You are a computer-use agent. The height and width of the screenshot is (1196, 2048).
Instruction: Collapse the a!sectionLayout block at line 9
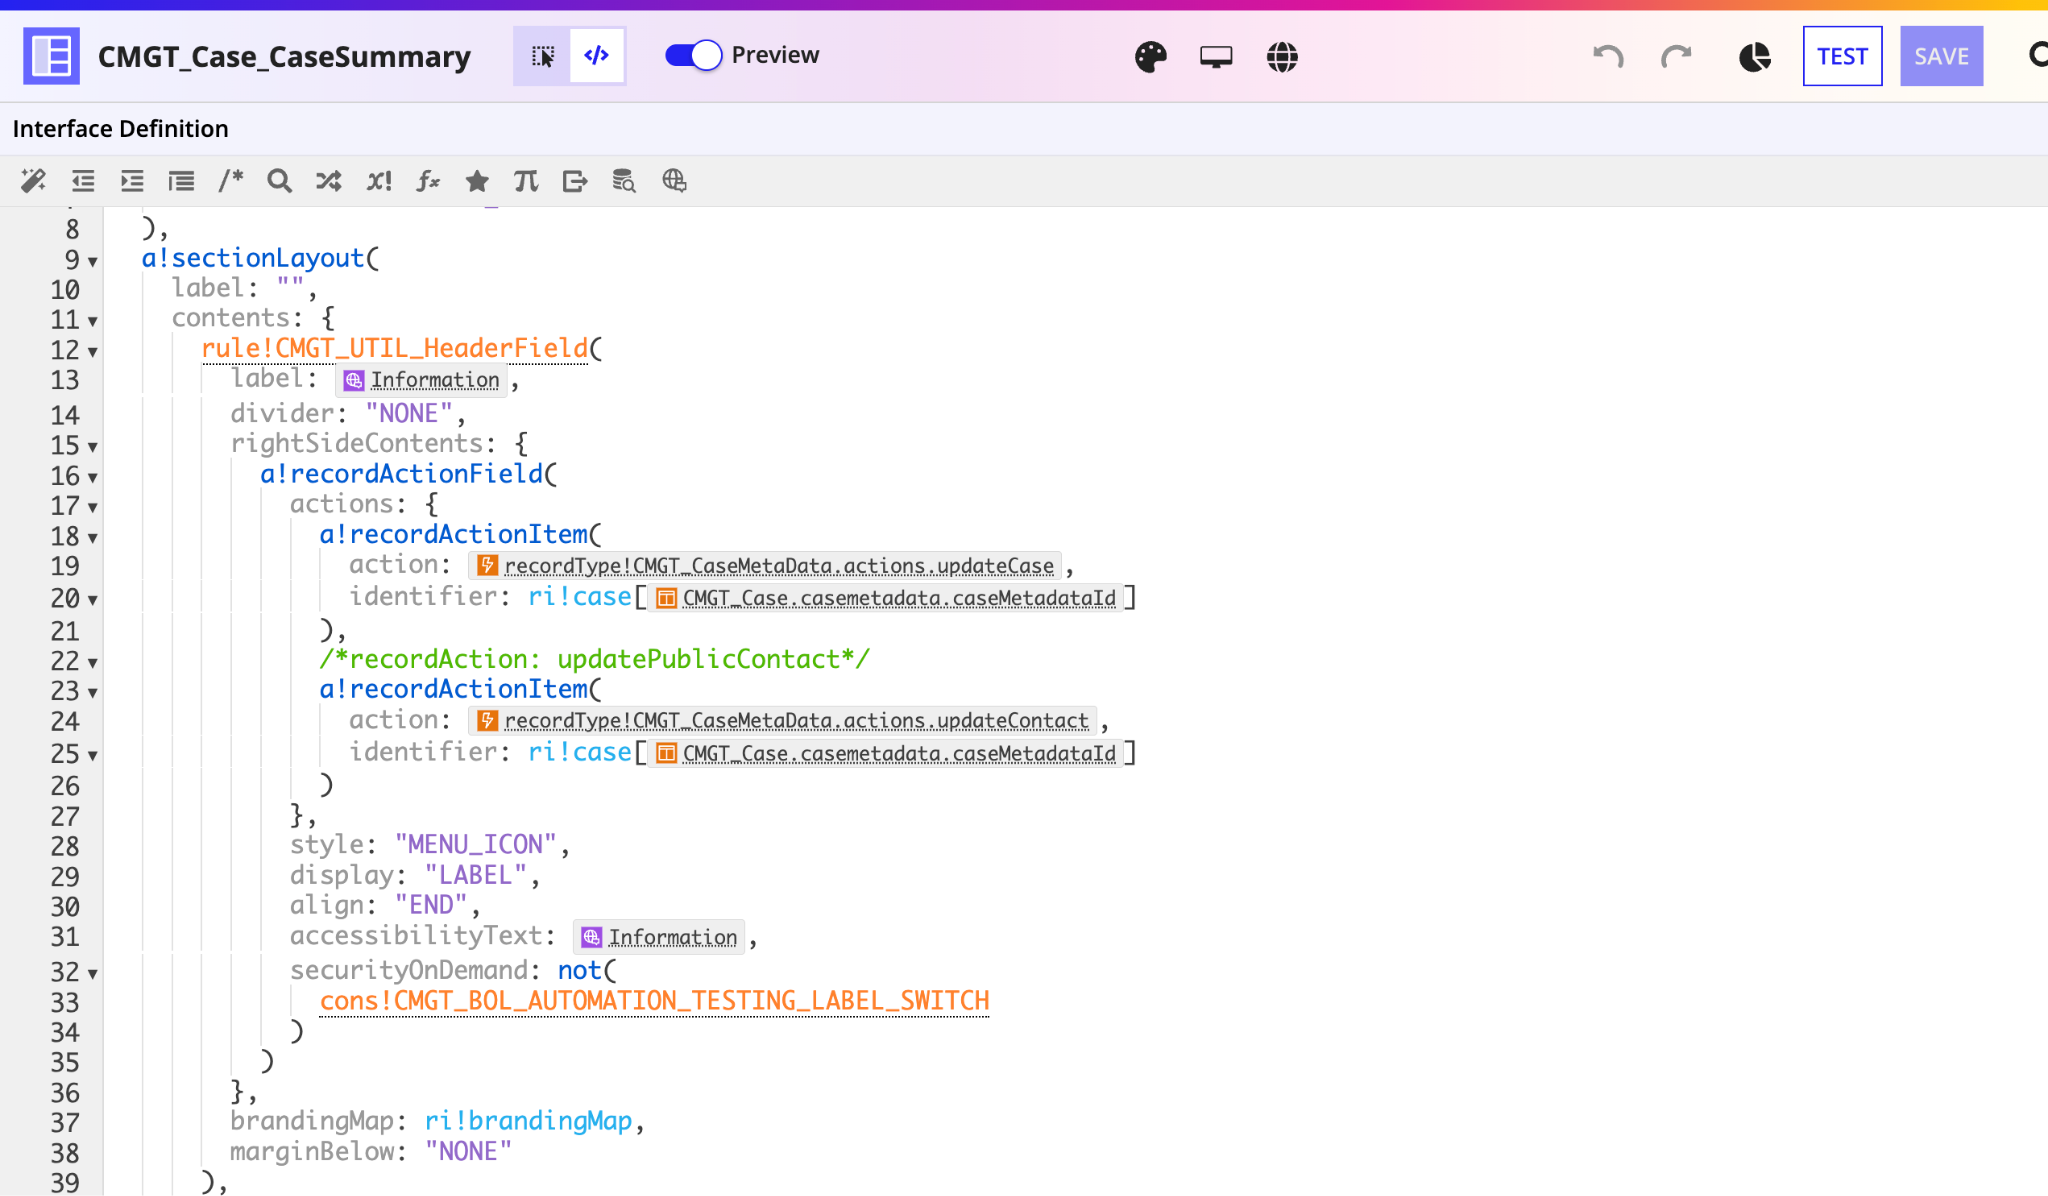tap(93, 262)
